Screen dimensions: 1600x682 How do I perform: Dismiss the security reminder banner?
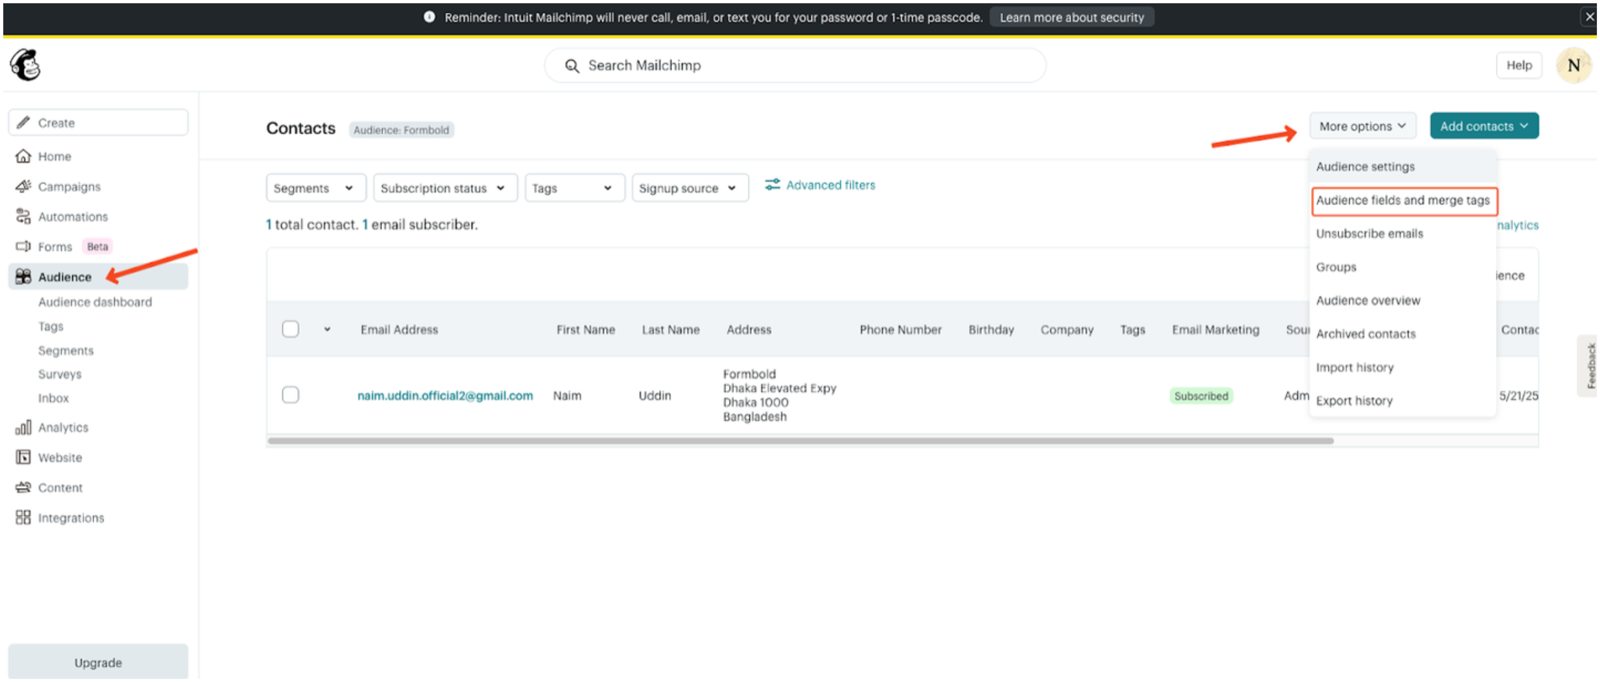pos(1589,17)
